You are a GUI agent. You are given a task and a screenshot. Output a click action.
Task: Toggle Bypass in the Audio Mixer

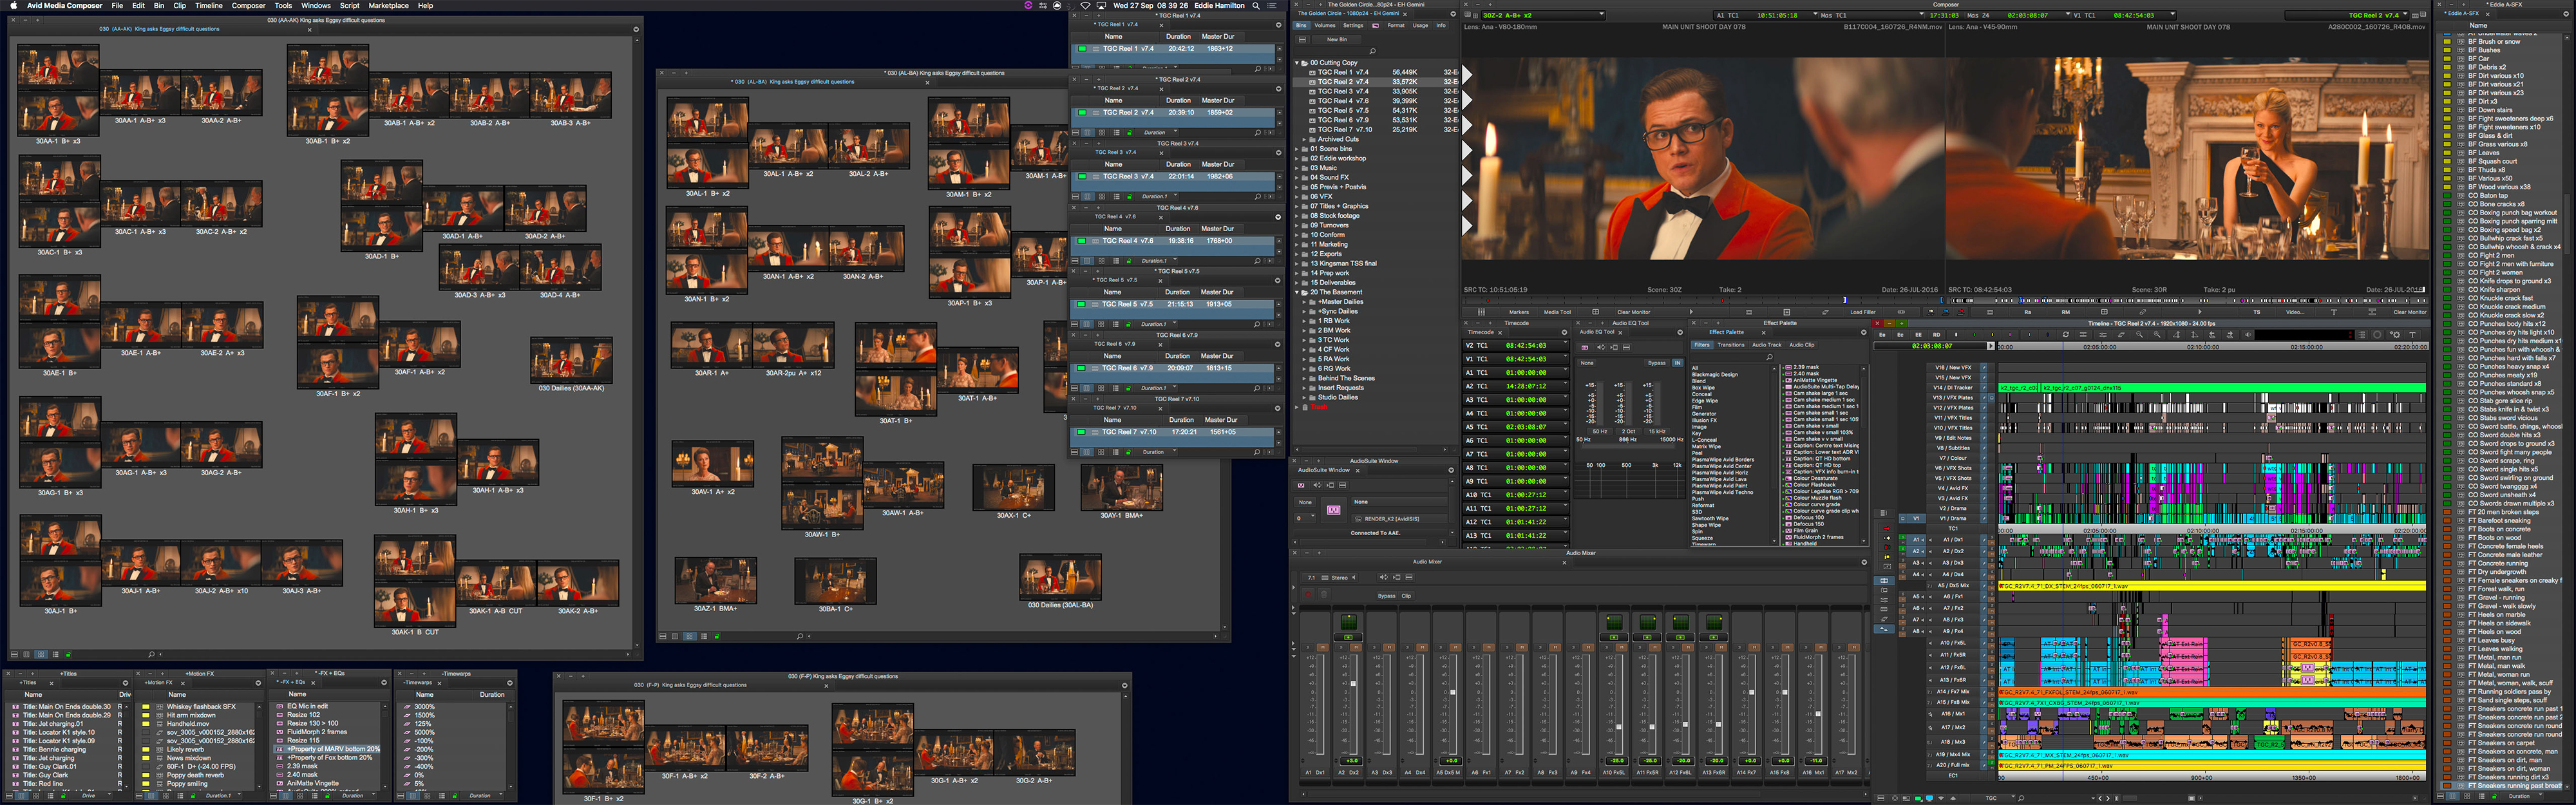click(1387, 596)
